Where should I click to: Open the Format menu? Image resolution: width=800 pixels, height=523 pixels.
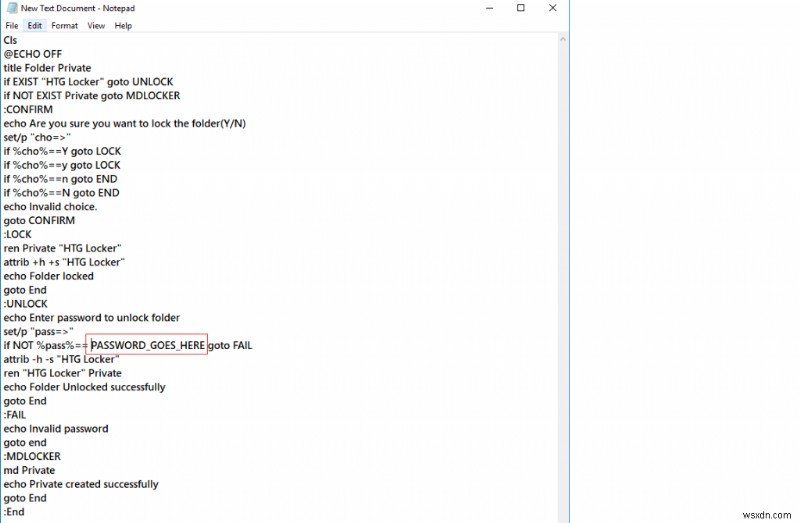(64, 26)
